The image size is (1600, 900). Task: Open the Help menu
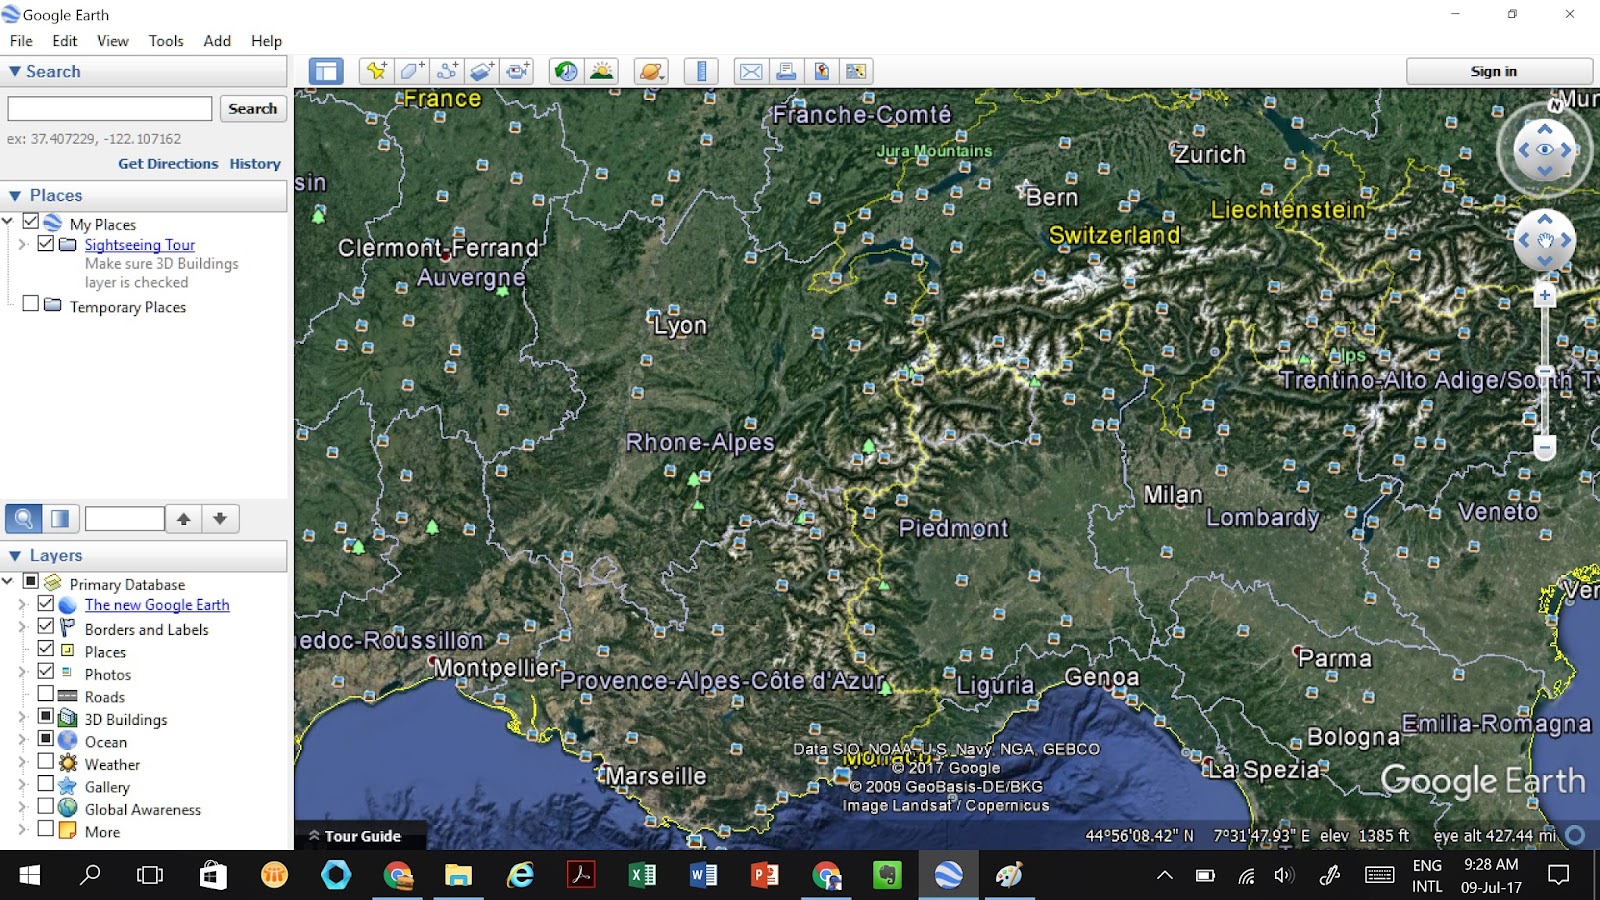[266, 41]
